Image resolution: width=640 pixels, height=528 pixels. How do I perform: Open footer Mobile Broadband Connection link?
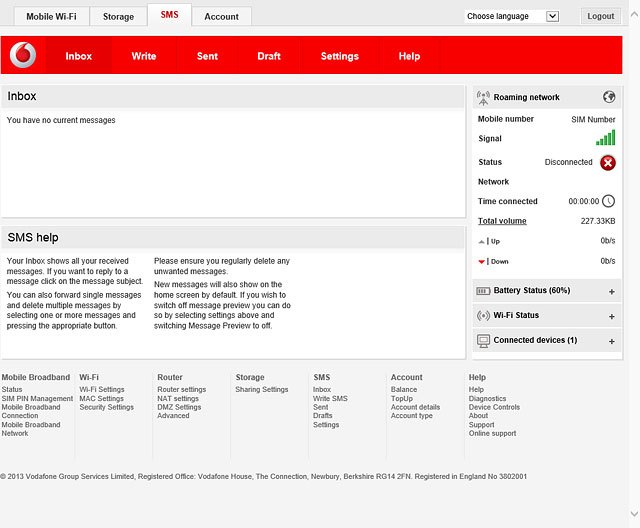click(31, 411)
